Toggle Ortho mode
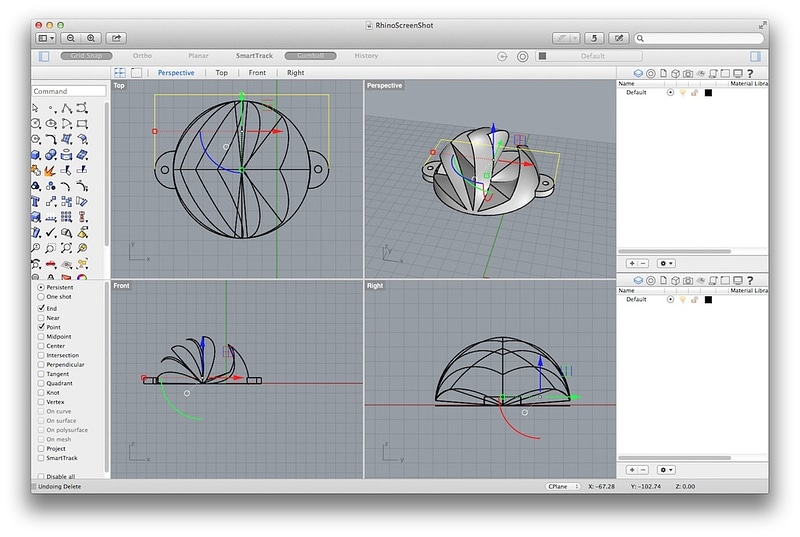The image size is (800, 537). tap(142, 56)
